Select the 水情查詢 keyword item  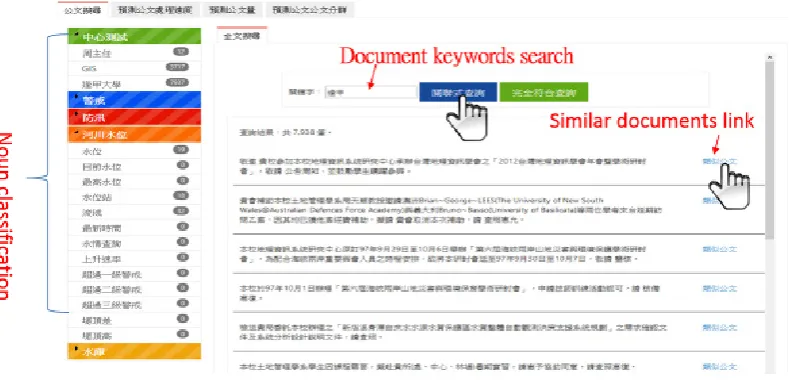tap(134, 244)
